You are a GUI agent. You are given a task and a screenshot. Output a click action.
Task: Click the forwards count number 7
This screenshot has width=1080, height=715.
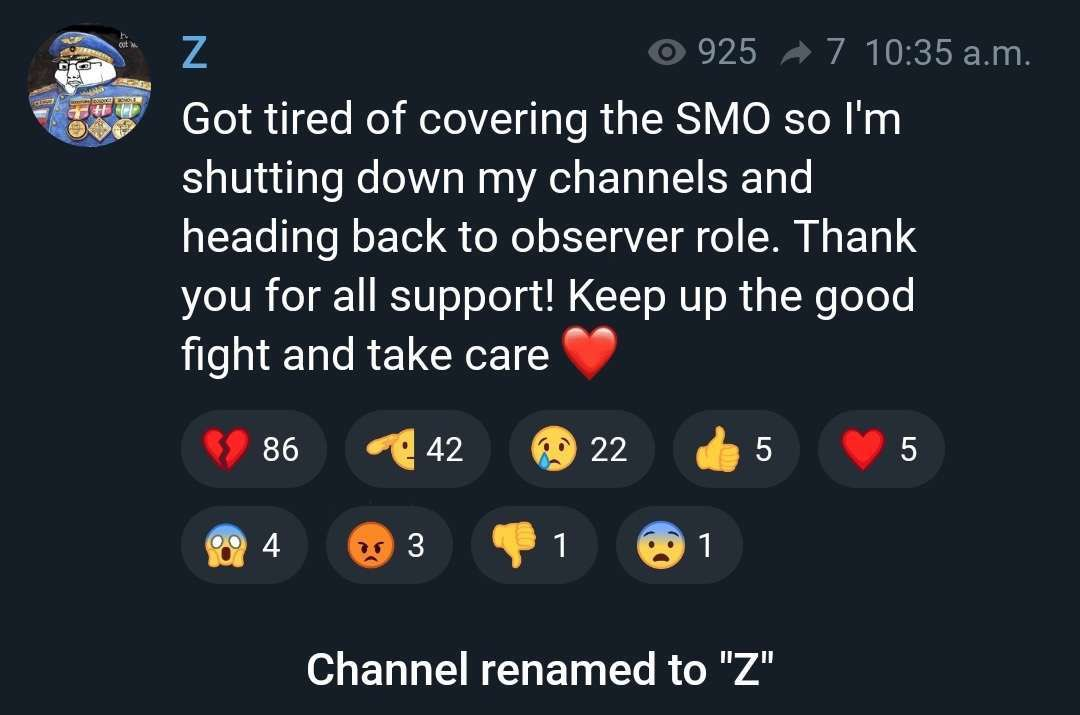pos(835,52)
